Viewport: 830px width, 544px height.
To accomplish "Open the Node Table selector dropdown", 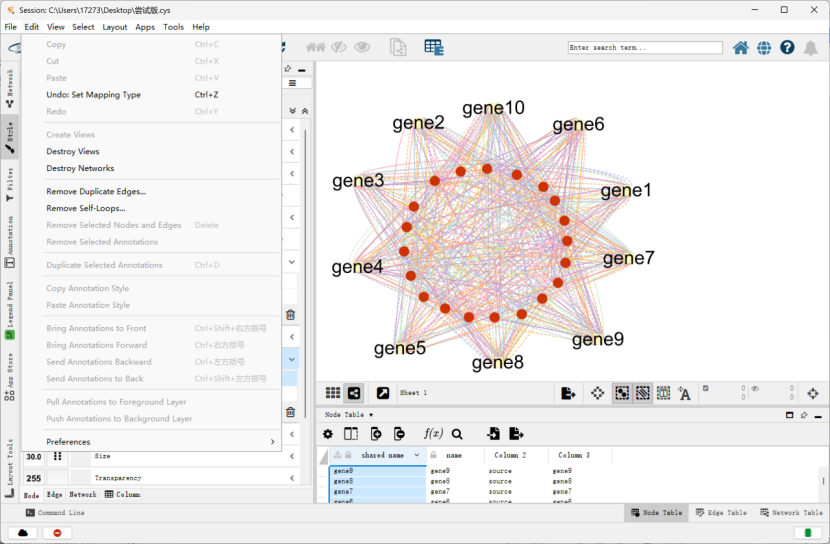I will click(x=349, y=415).
